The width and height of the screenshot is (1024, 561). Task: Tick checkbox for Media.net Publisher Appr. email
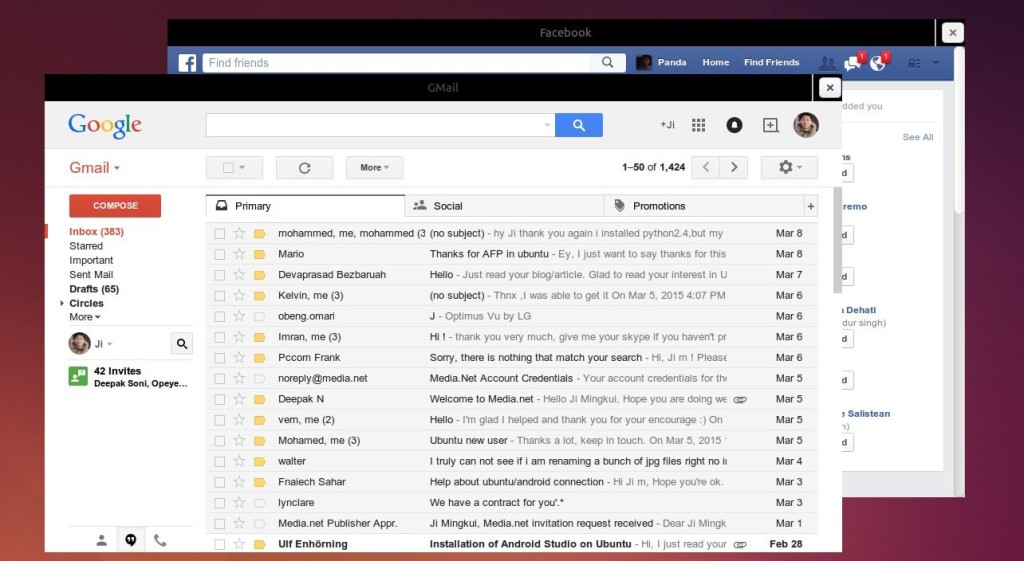[219, 524]
